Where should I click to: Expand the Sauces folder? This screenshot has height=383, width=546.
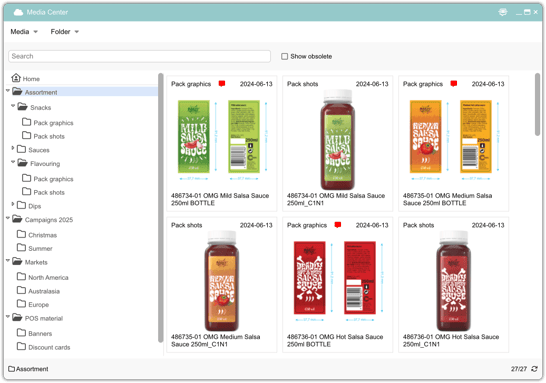point(13,148)
